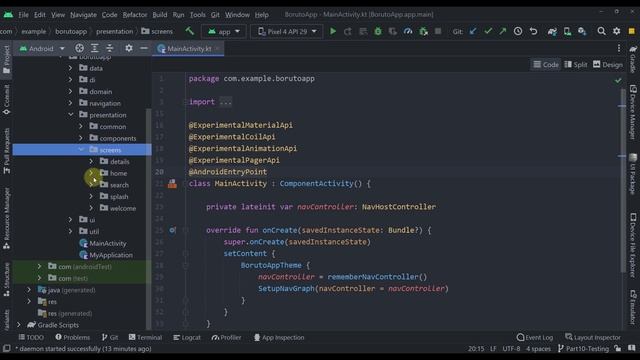Open the Refactor menu
The width and height of the screenshot is (640, 360).
coord(135,15)
